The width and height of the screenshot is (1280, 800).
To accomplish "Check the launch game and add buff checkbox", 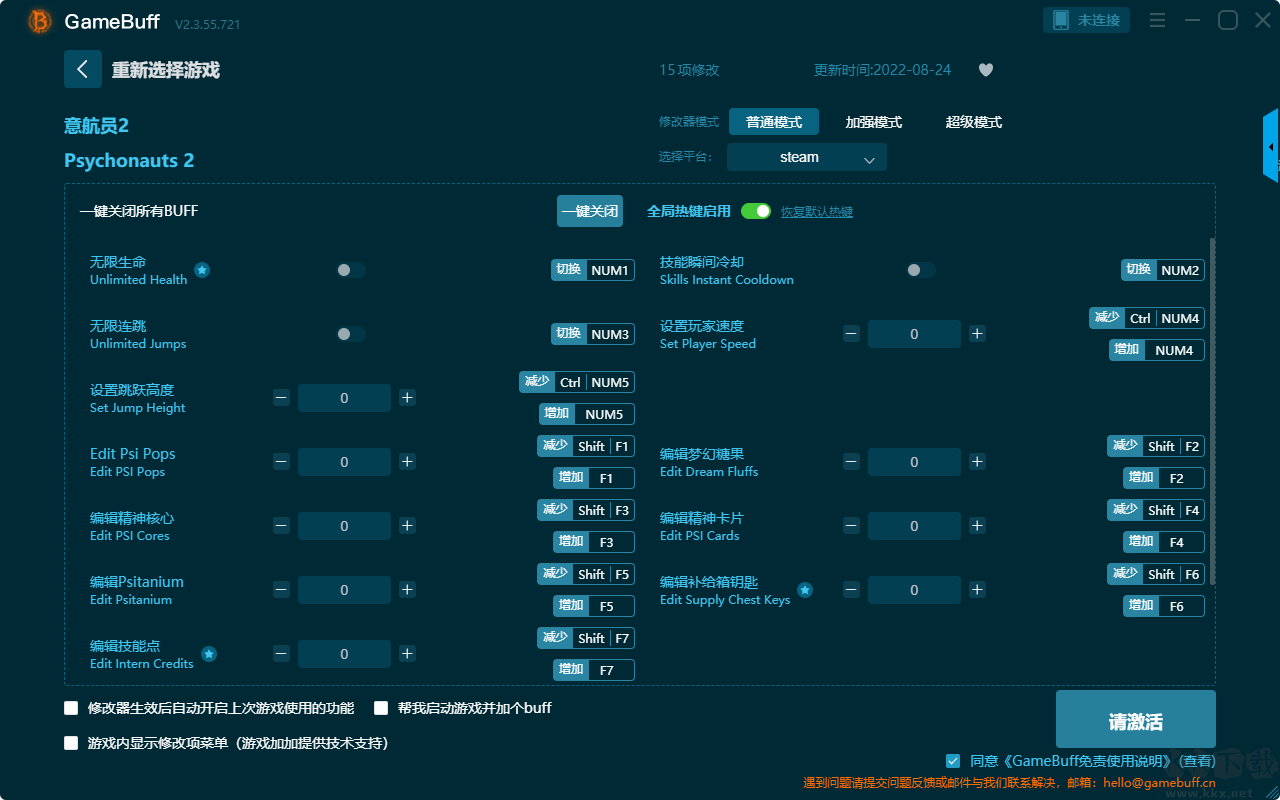I will click(381, 708).
